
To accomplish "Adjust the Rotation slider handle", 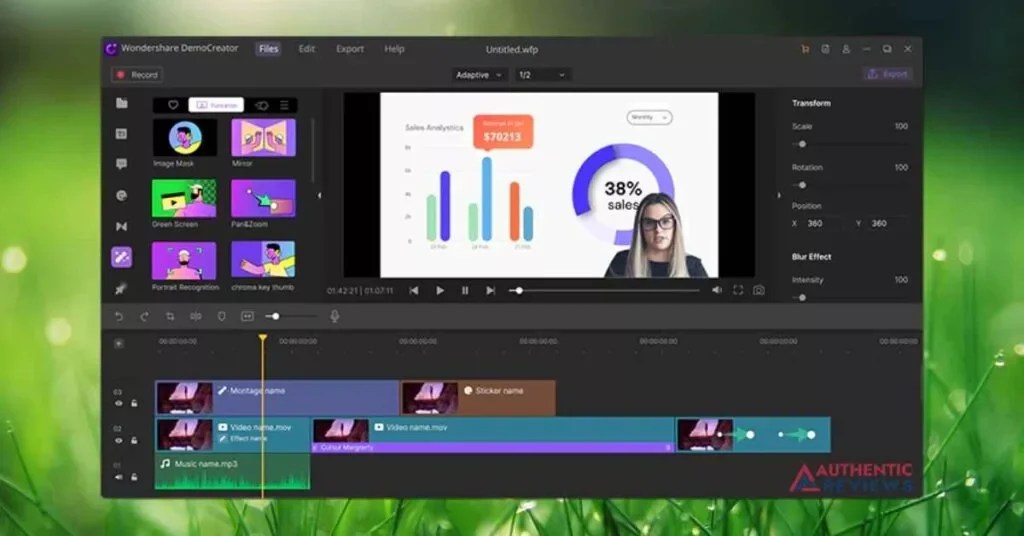I will [803, 185].
